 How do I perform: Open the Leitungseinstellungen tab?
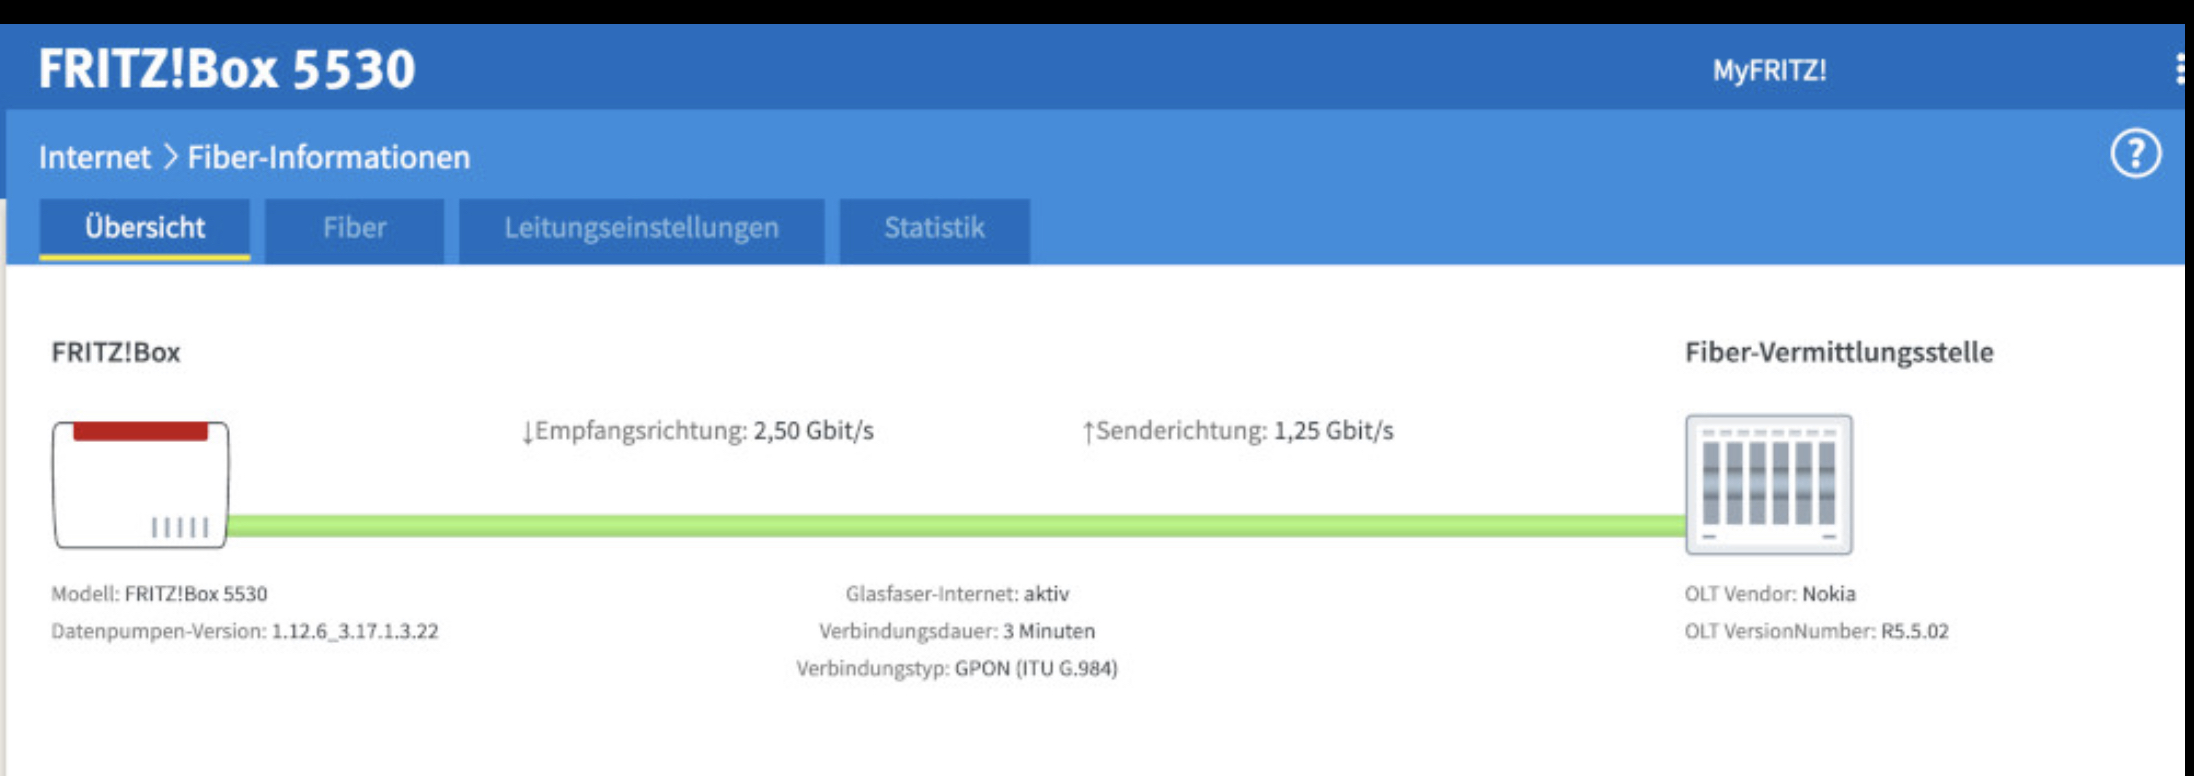(641, 229)
